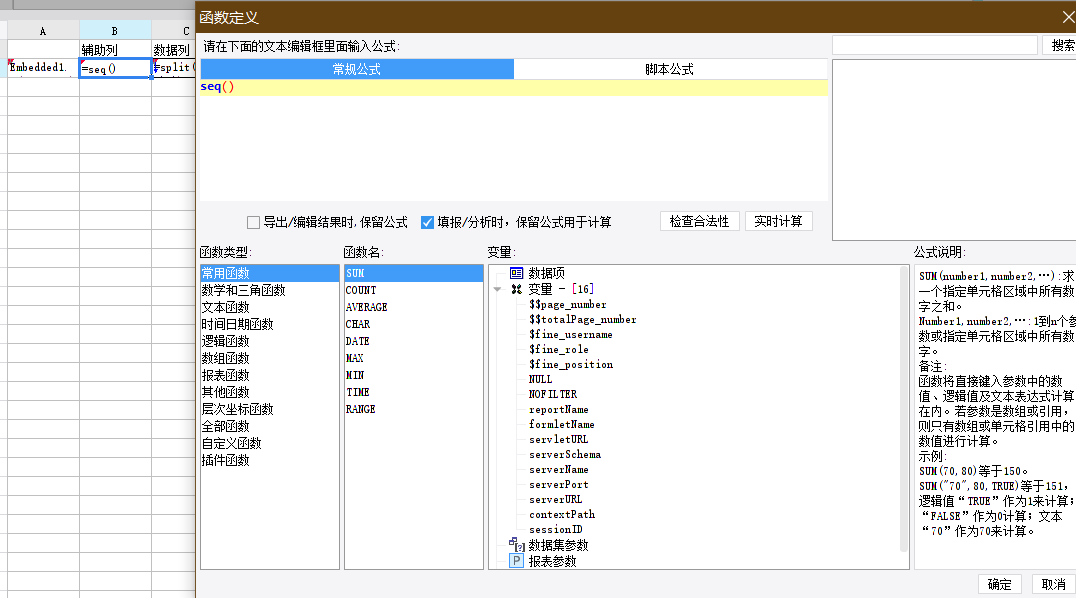Select 层次坐标函数 function type
Viewport: 1076px width, 598px height.
(x=270, y=409)
